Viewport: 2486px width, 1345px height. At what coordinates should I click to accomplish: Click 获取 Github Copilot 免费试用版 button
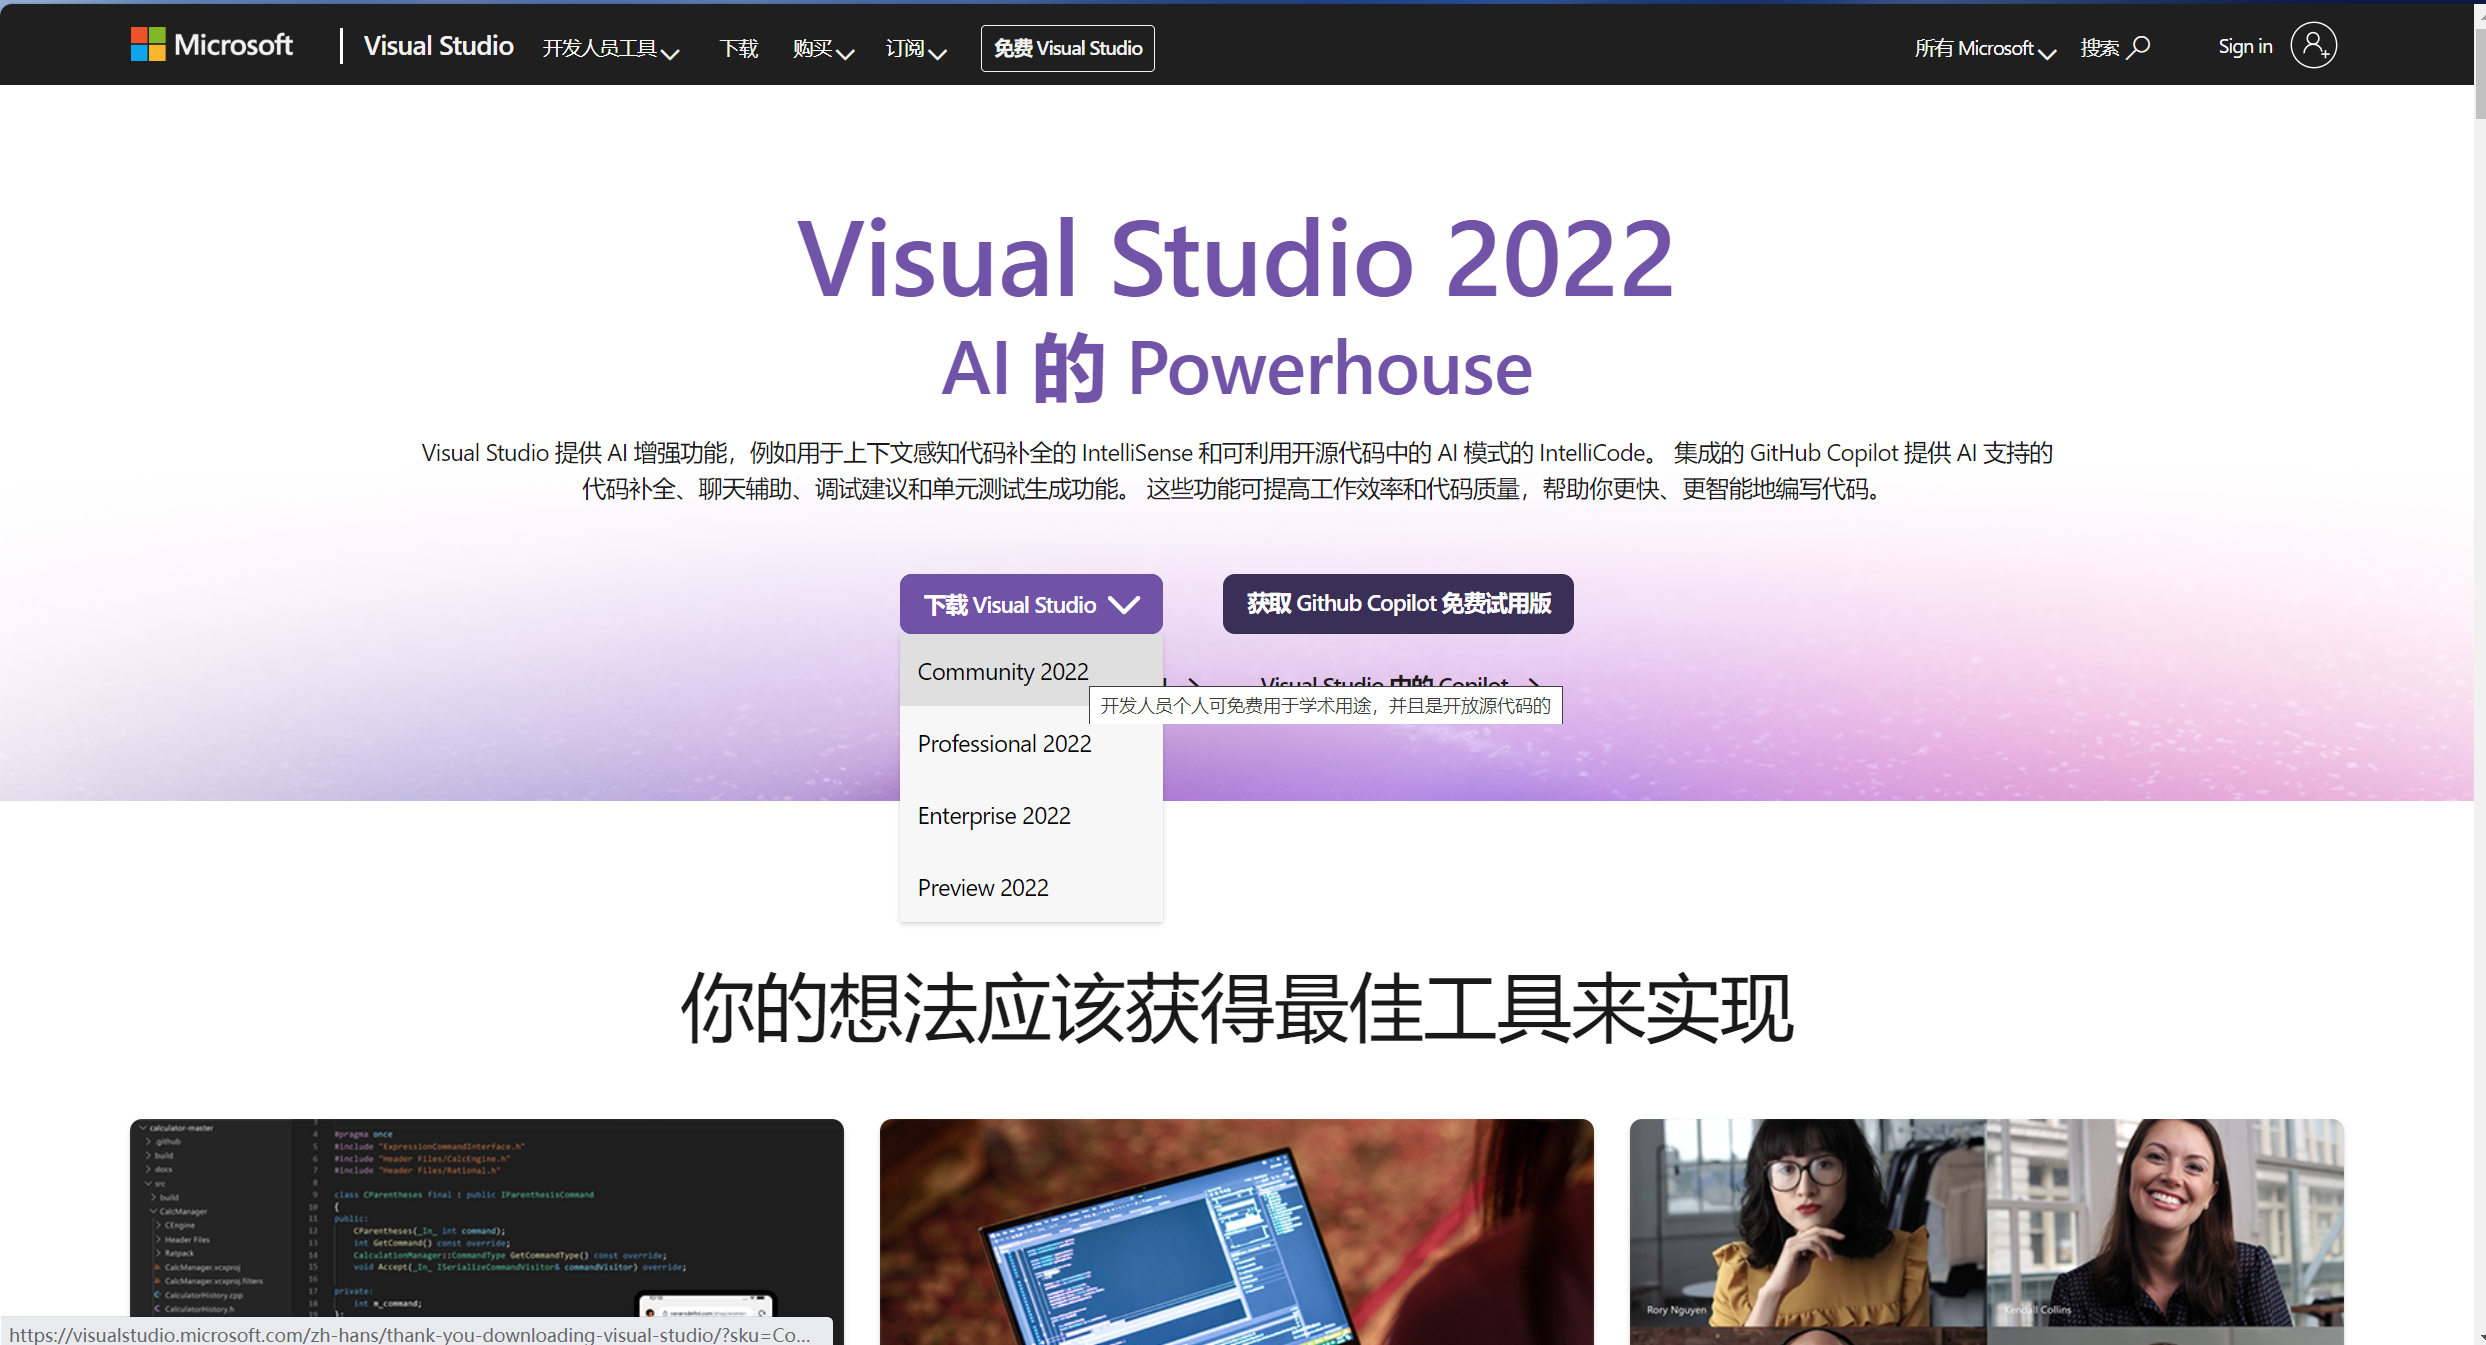[1398, 604]
